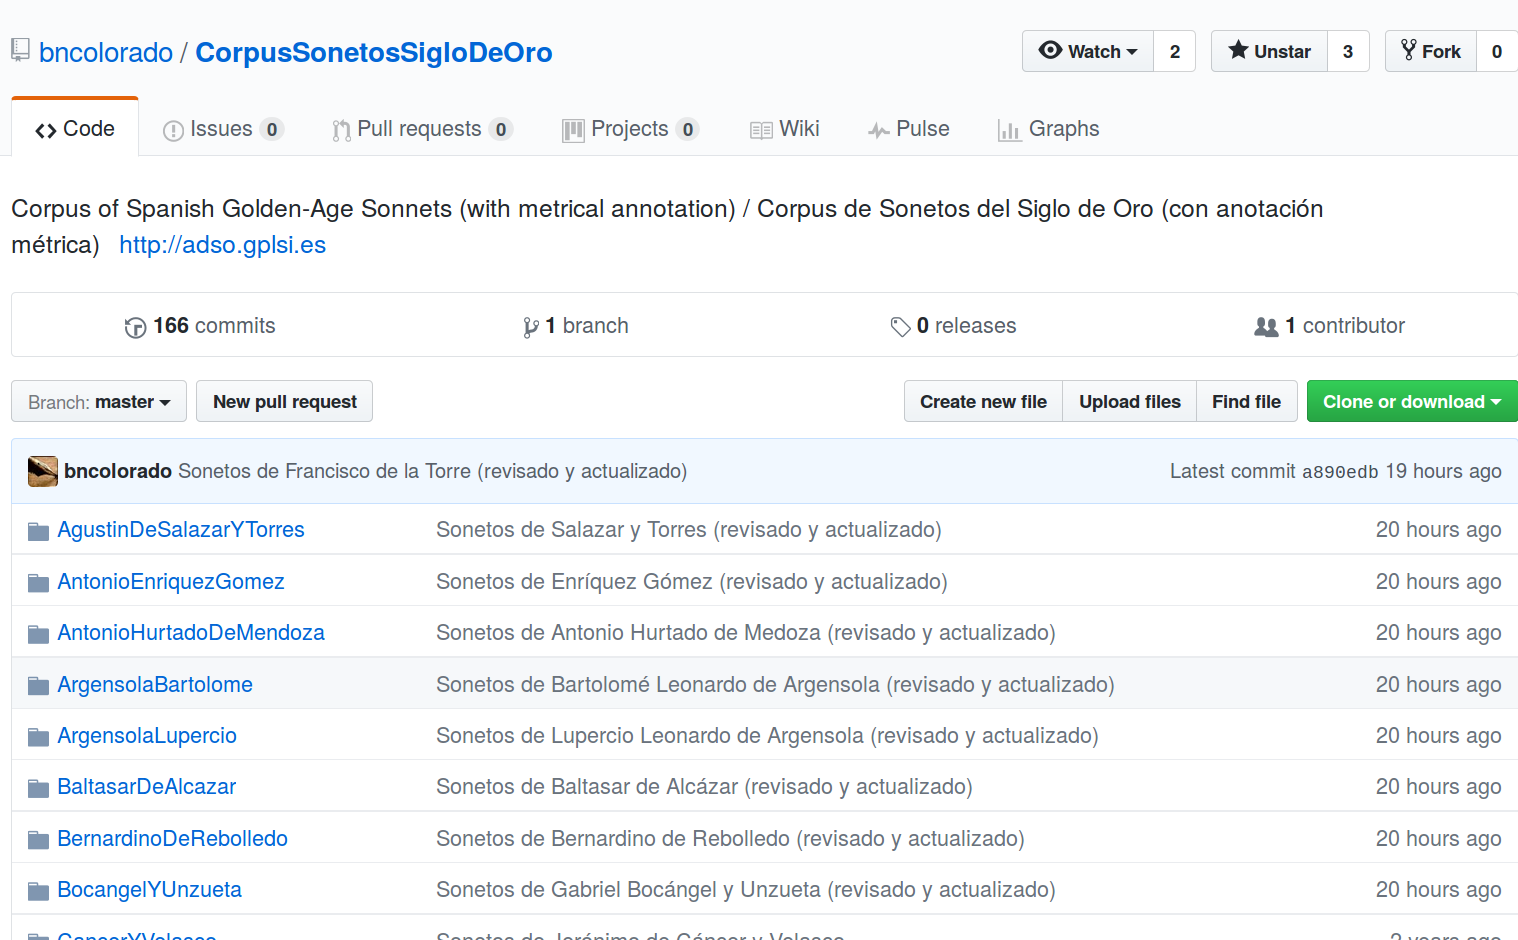View the Pulse tab
The height and width of the screenshot is (940, 1518).
click(x=908, y=129)
